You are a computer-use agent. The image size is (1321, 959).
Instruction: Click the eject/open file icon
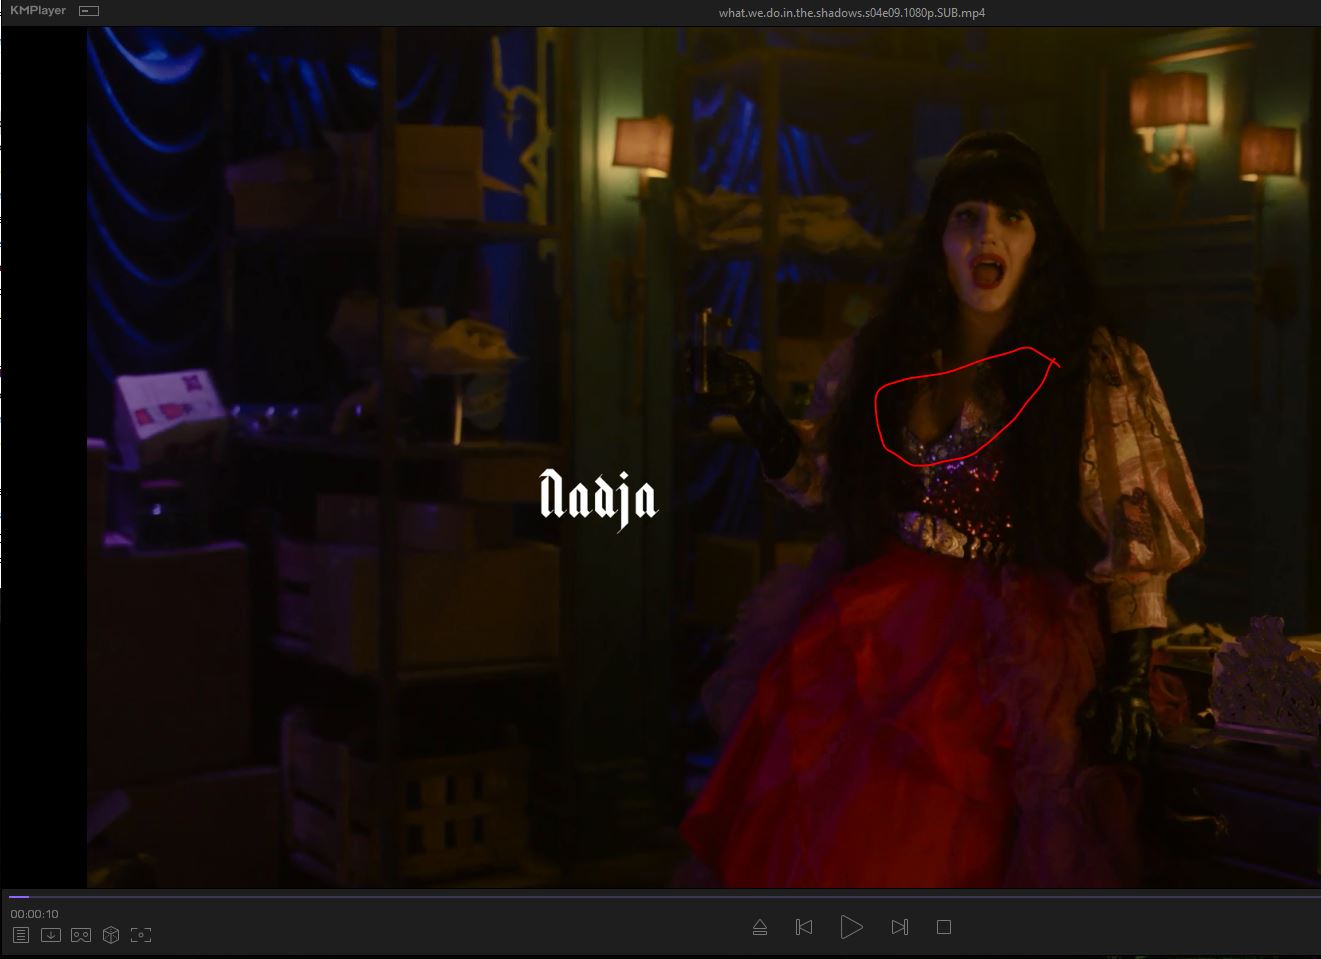(x=760, y=927)
